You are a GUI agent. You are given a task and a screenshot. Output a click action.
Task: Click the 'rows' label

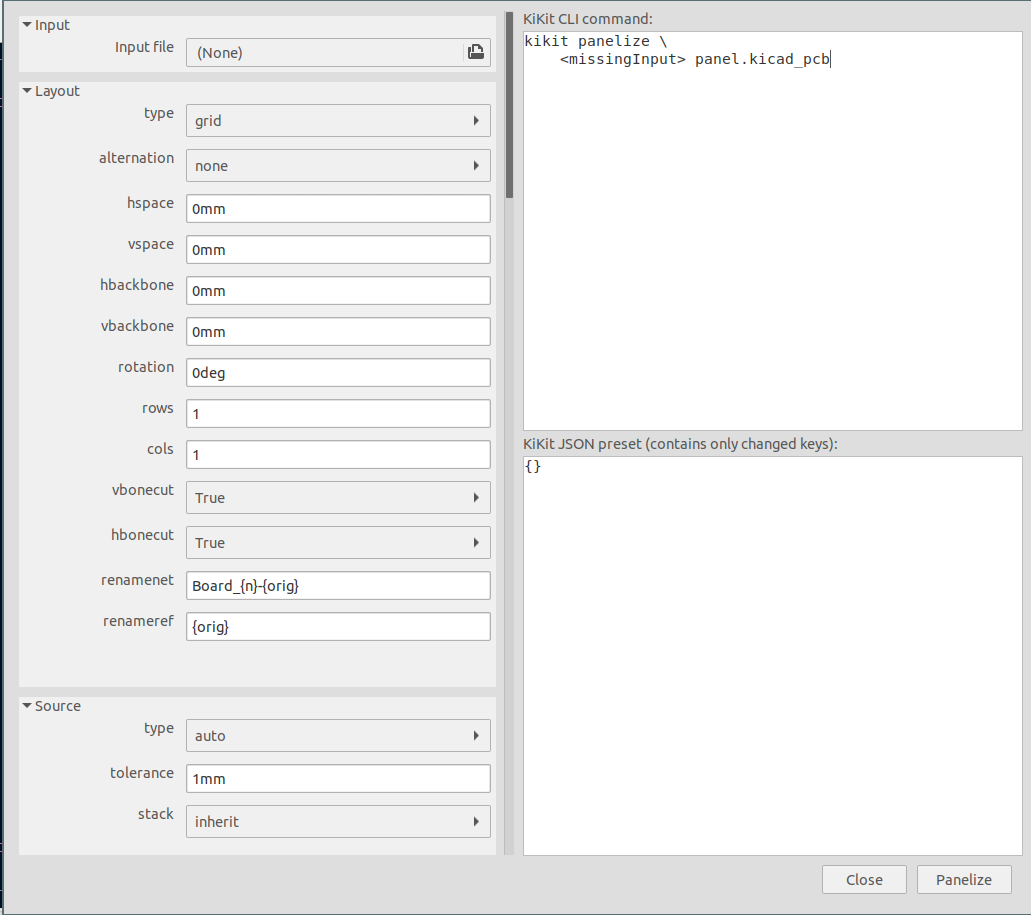coord(158,408)
